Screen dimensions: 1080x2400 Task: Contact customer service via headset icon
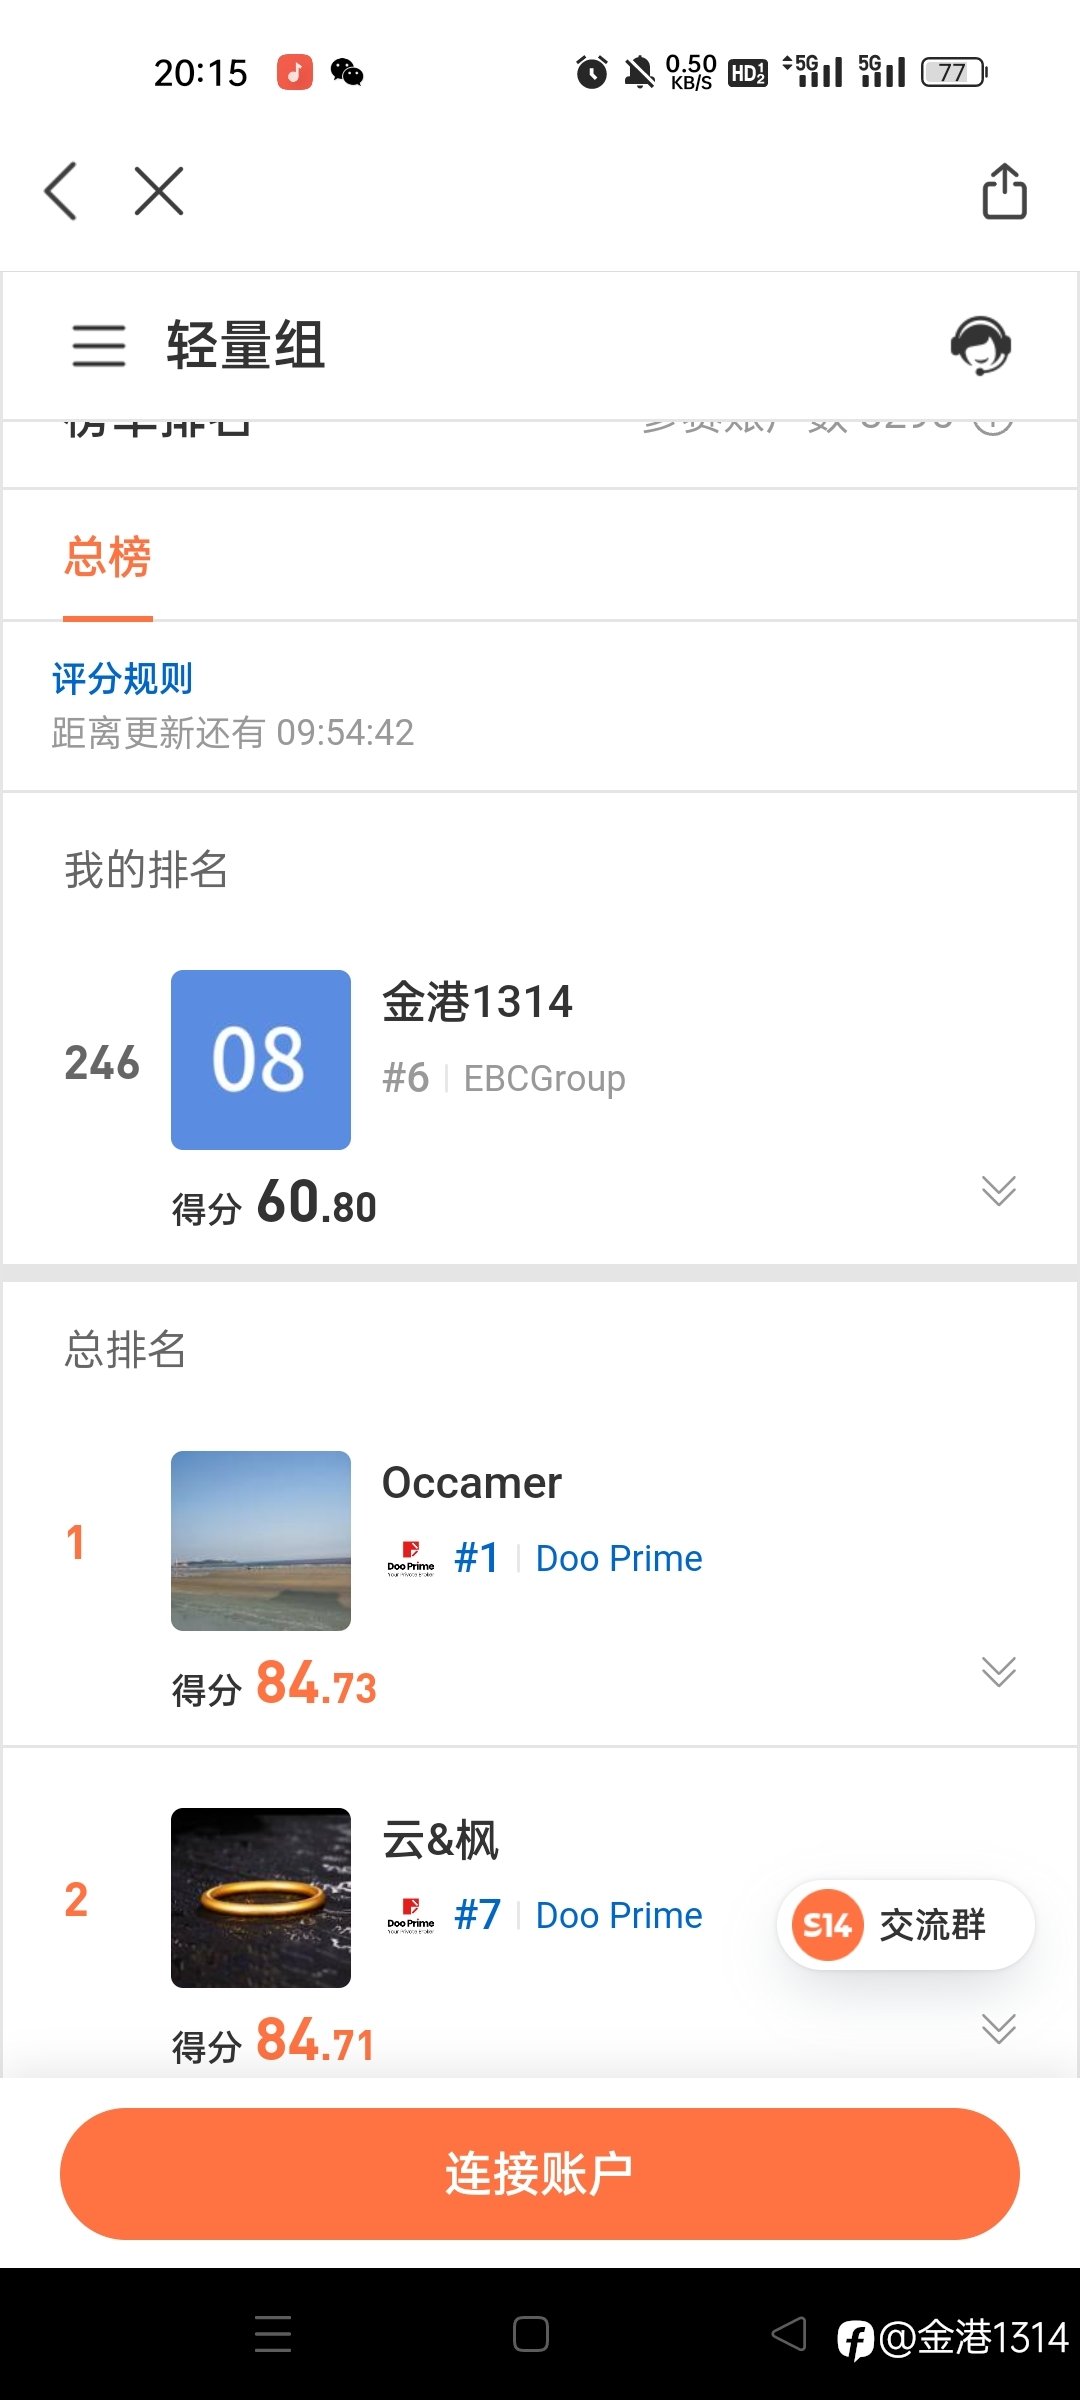[x=980, y=346]
